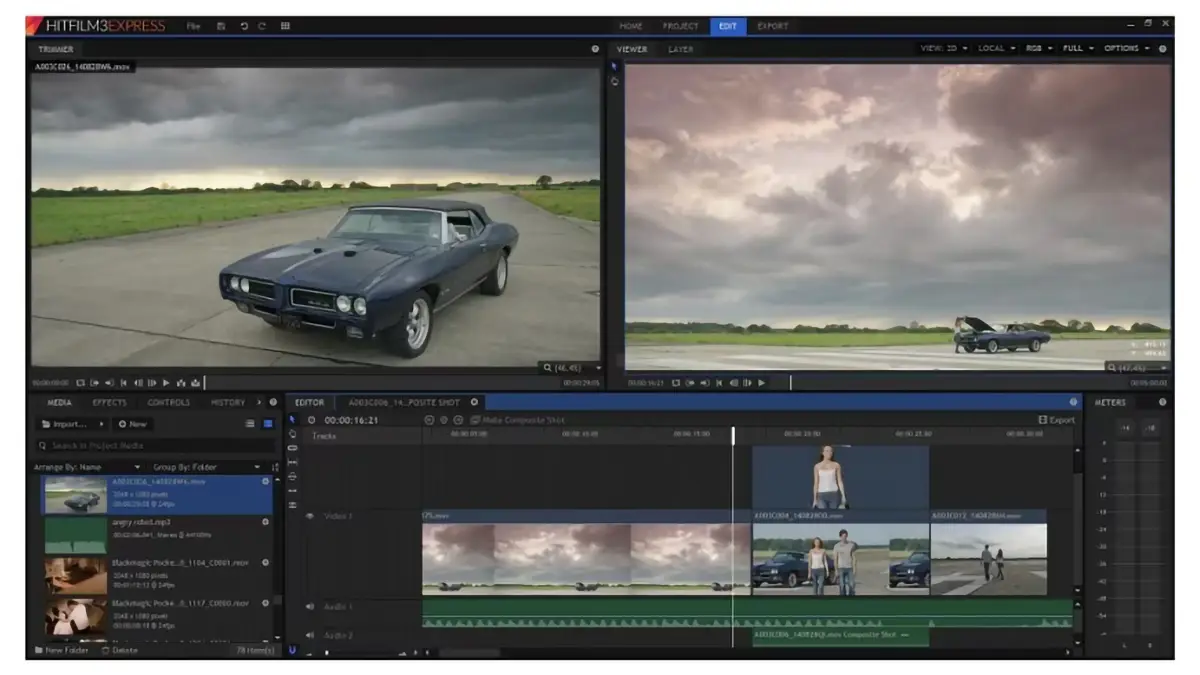Open the viewer Options dropdown
This screenshot has width=1200, height=675.
pos(1127,48)
